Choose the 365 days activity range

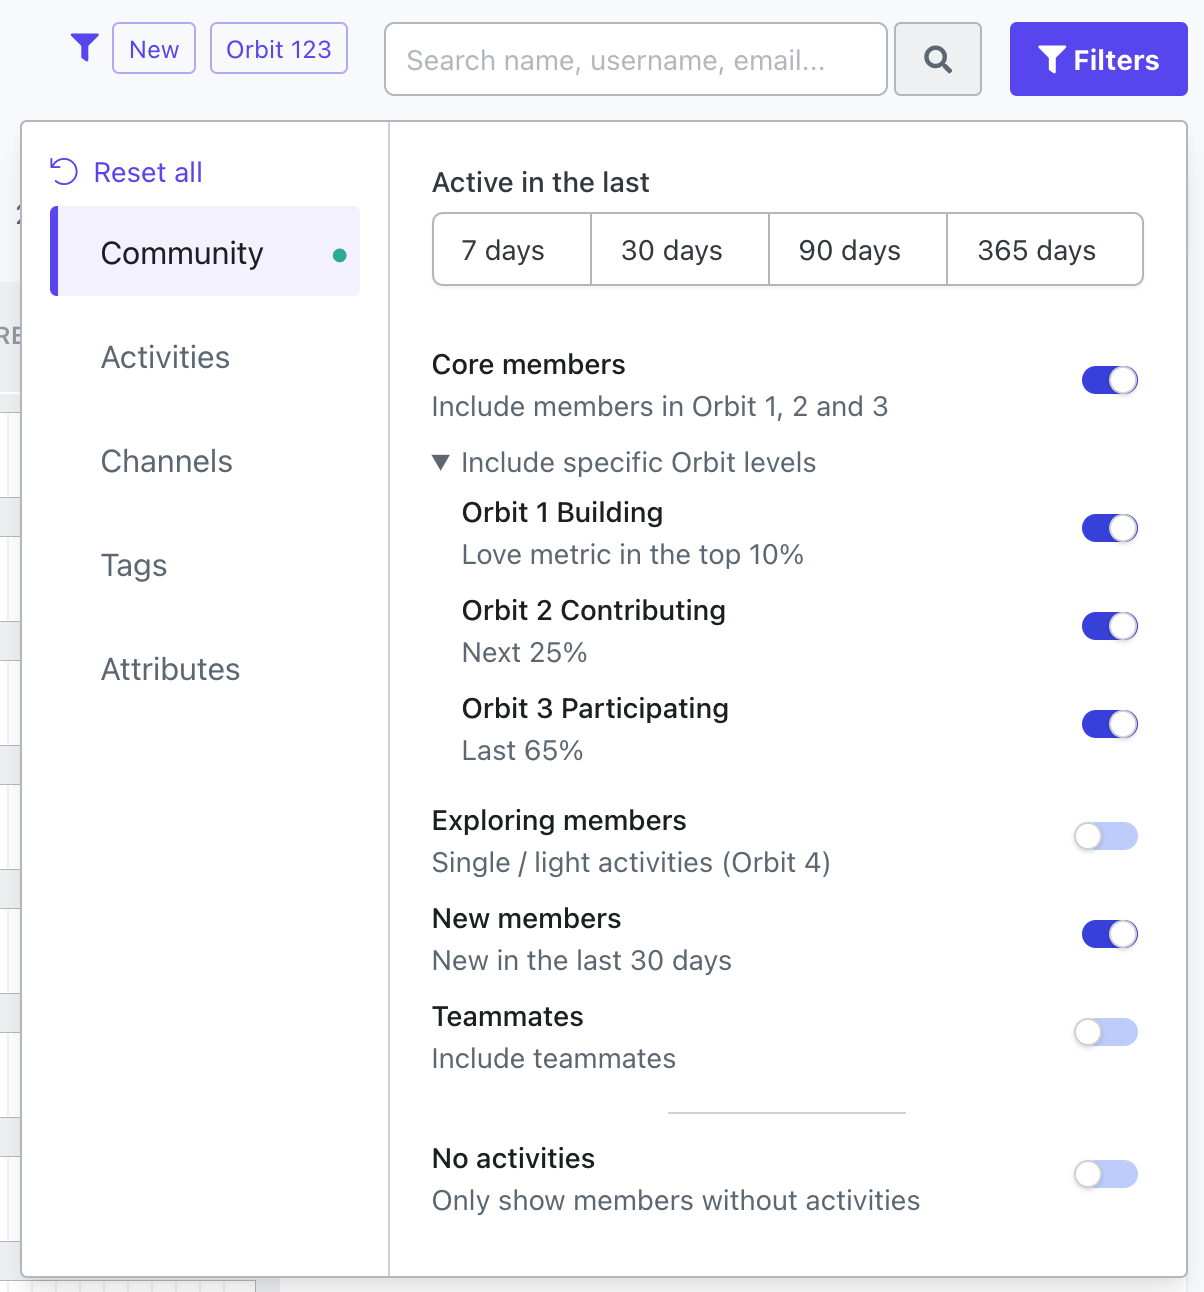point(1044,250)
